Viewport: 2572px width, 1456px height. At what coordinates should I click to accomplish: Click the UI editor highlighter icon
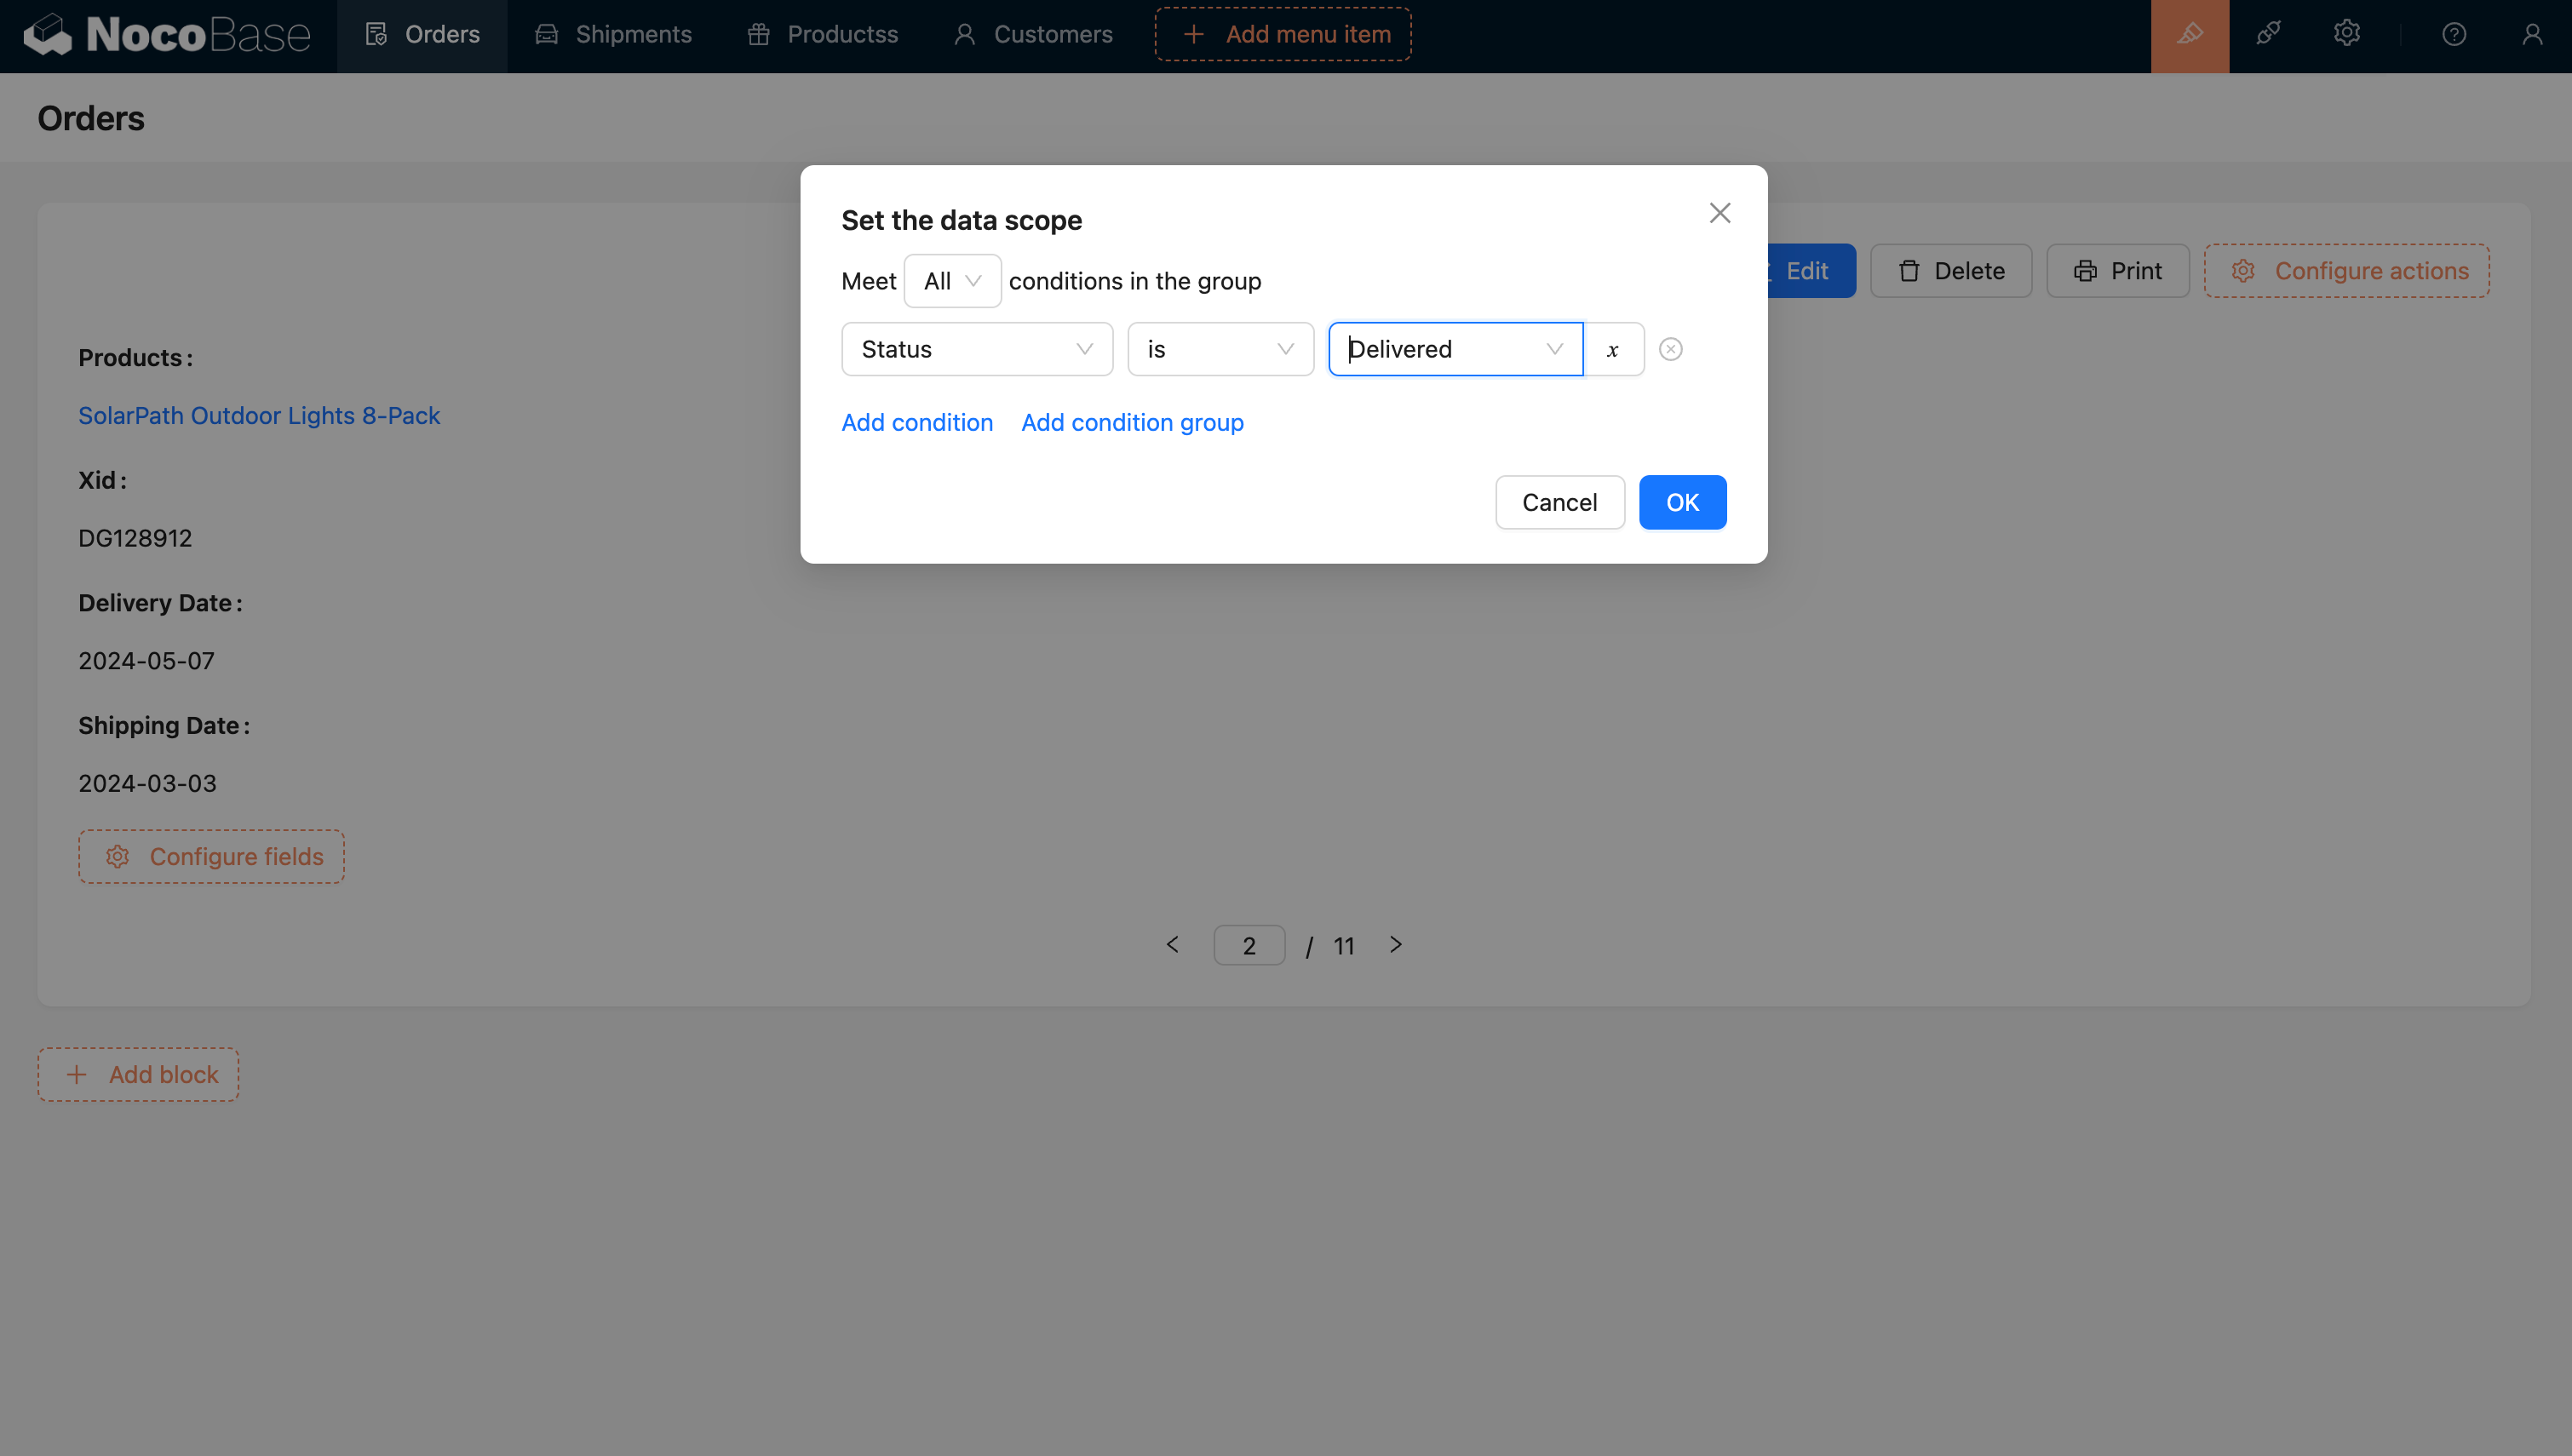[2189, 35]
